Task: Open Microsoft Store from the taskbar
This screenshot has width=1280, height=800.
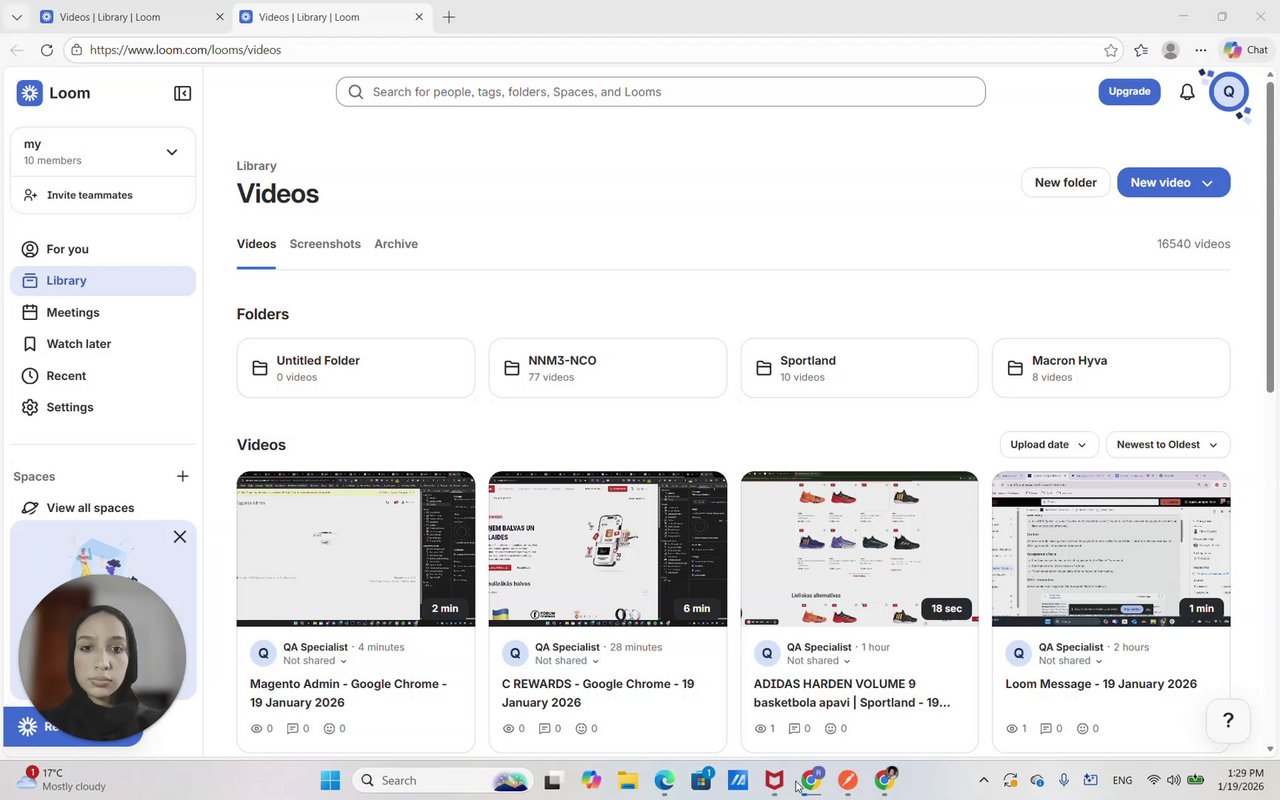Action: [701, 780]
